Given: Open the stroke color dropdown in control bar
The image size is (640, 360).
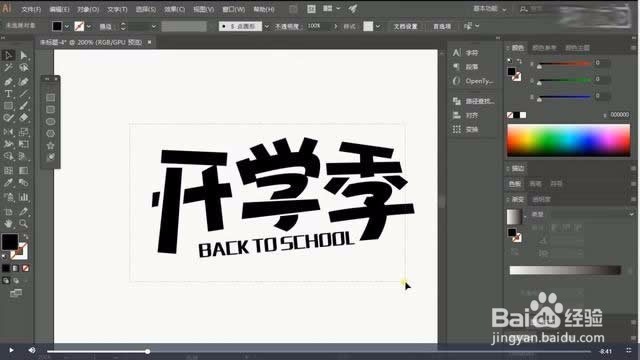Looking at the screenshot, I should pos(89,27).
